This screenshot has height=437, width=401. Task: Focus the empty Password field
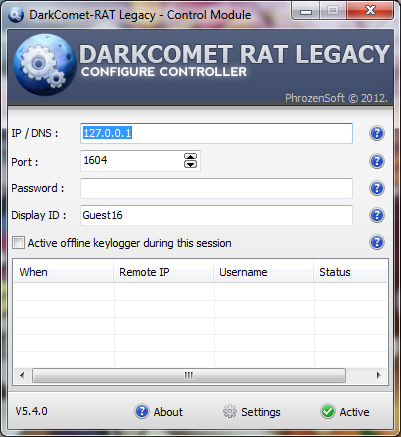tap(216, 188)
